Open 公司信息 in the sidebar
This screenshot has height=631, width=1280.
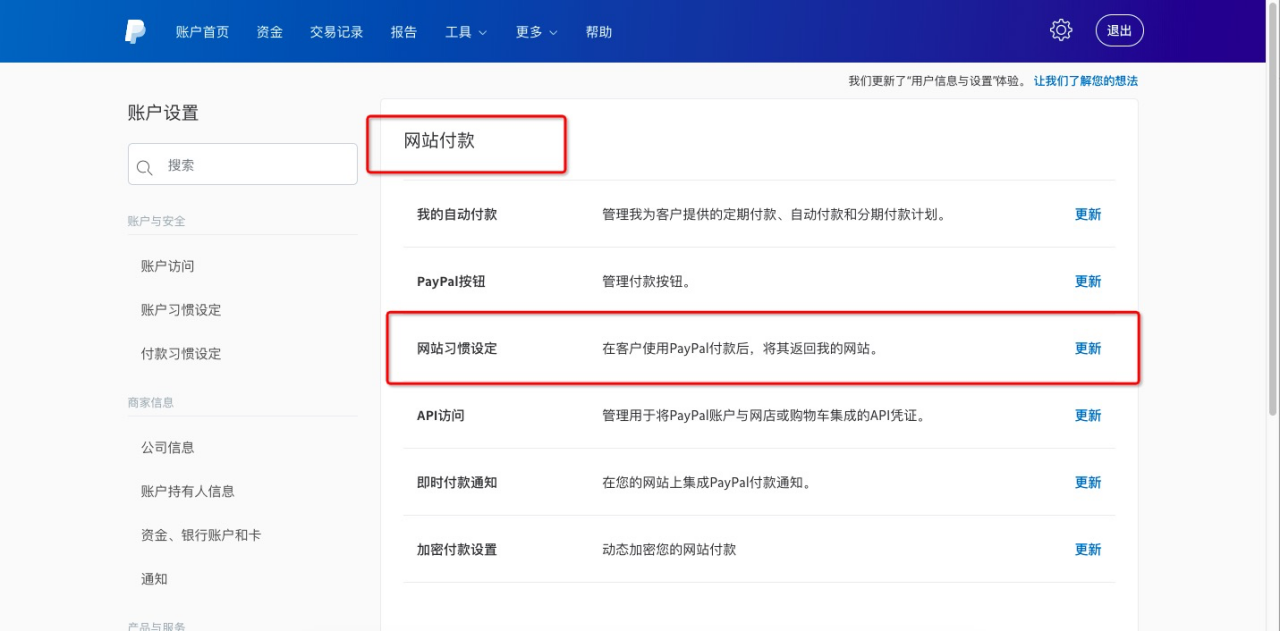point(168,448)
